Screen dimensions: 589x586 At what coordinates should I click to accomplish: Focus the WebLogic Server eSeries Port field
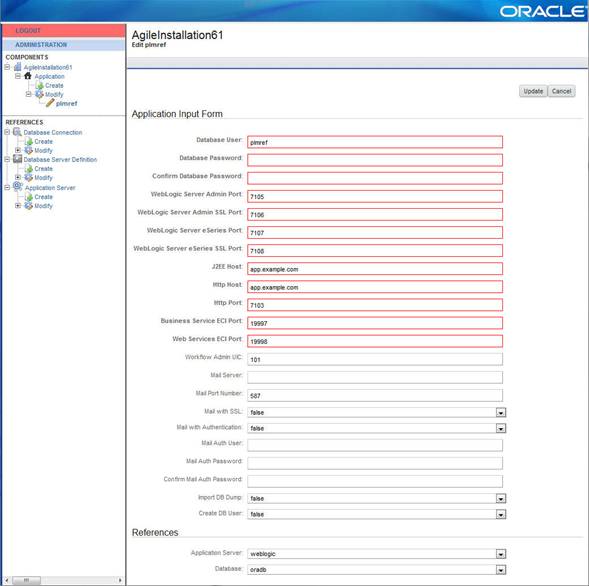(375, 232)
